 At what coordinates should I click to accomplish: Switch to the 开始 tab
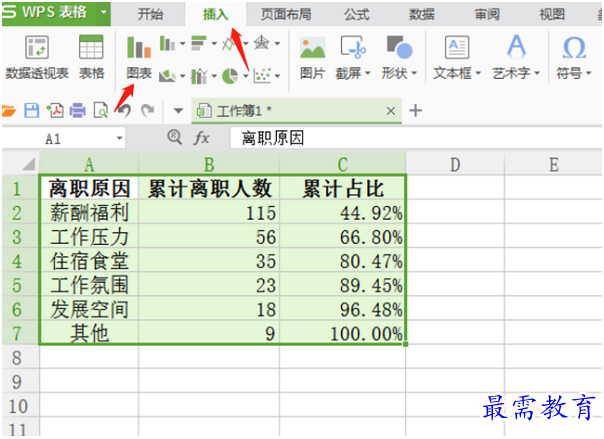pos(150,15)
